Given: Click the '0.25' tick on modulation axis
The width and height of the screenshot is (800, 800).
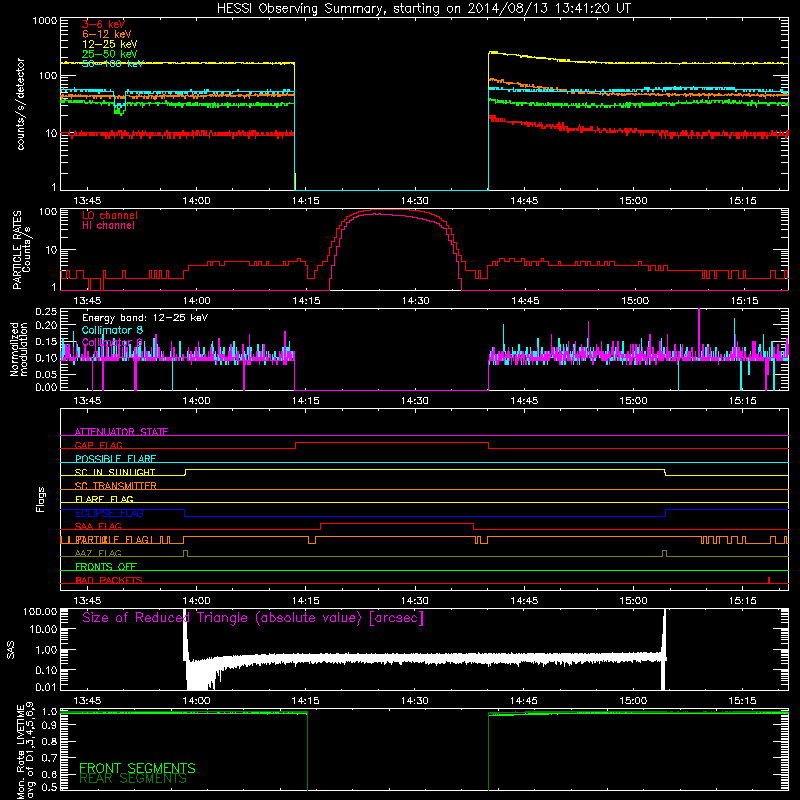Looking at the screenshot, I should click(46, 312).
